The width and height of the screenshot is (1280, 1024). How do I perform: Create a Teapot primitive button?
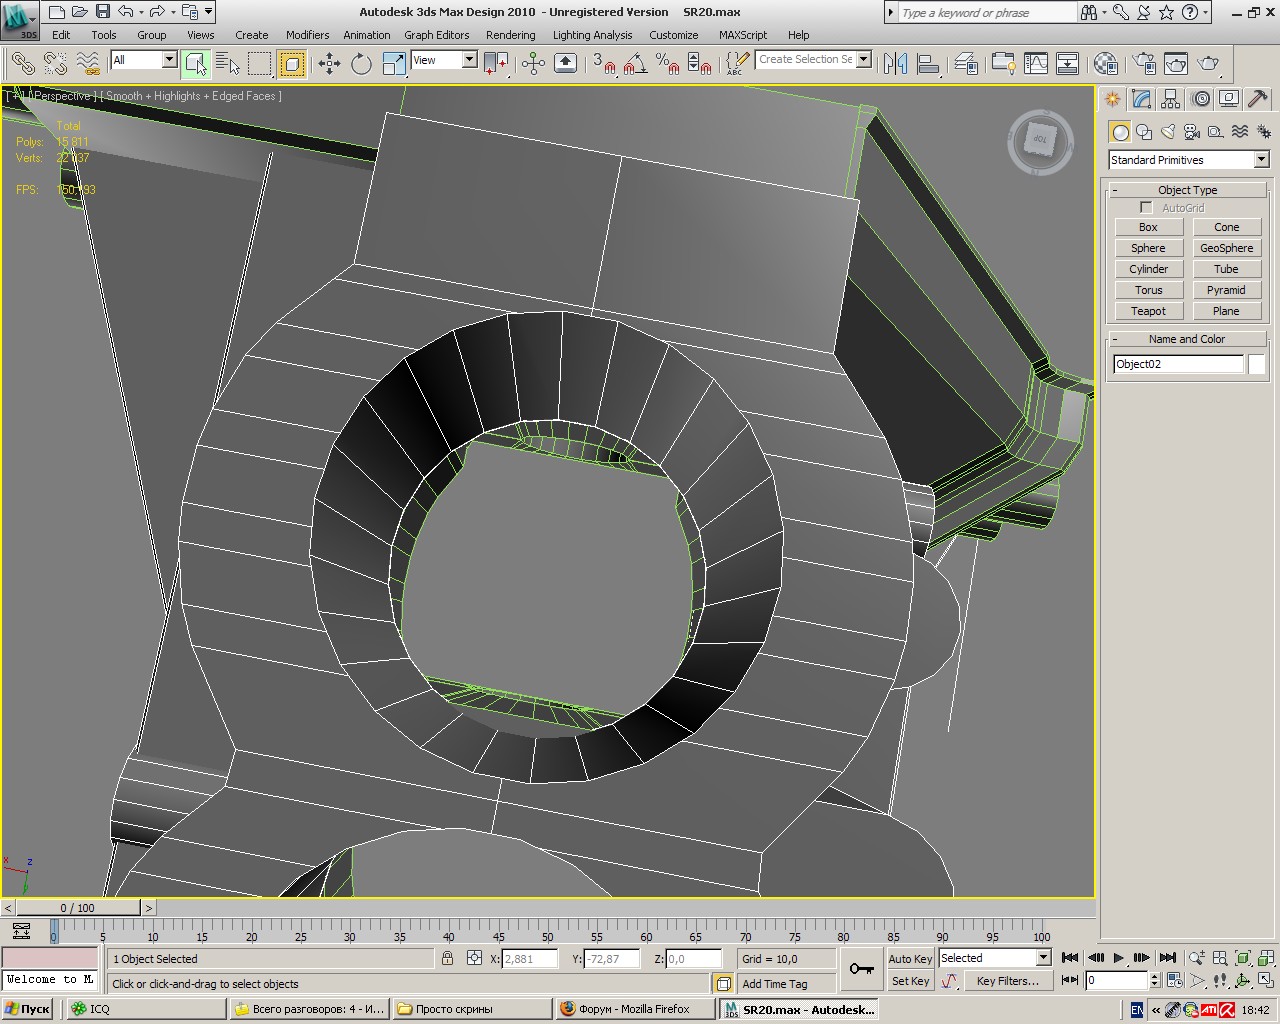[x=1148, y=311]
